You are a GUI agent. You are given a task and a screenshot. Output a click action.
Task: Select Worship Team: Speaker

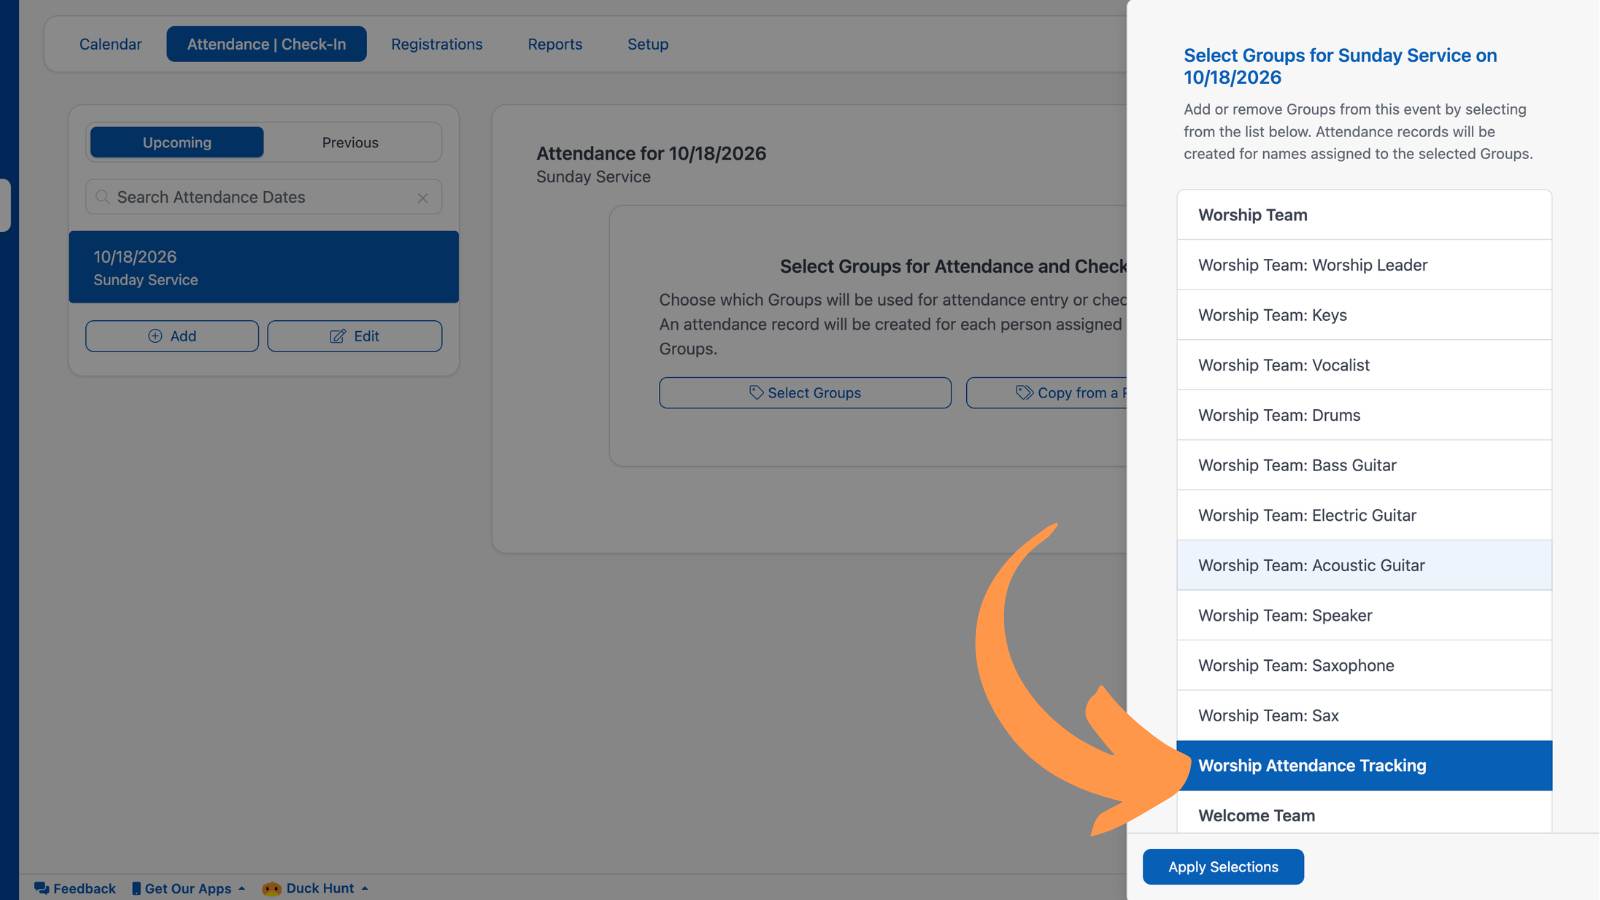coord(1364,615)
